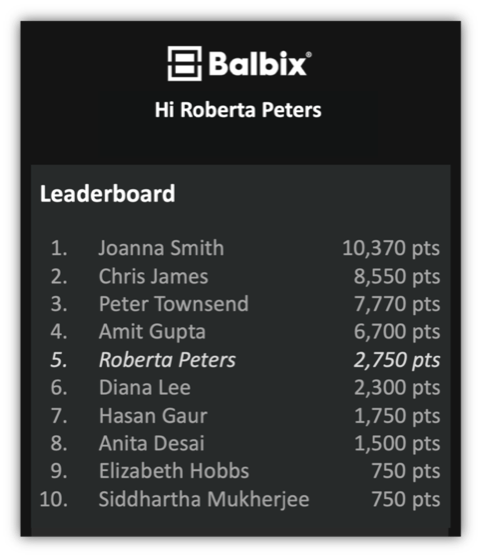Select Joanna Smith in the leaderboard
This screenshot has height=556, width=480.
(x=161, y=248)
